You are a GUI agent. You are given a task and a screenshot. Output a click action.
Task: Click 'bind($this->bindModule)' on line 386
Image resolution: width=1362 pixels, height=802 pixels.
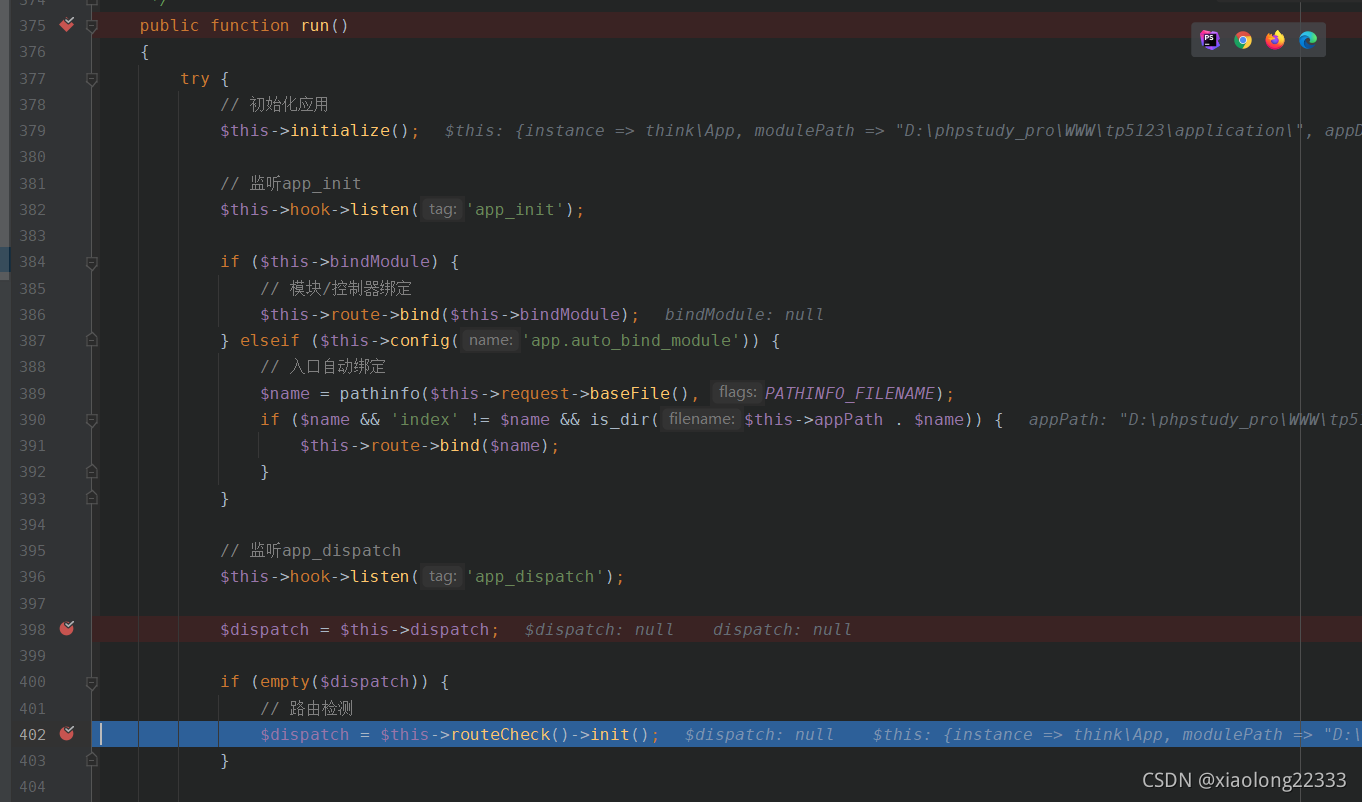513,314
